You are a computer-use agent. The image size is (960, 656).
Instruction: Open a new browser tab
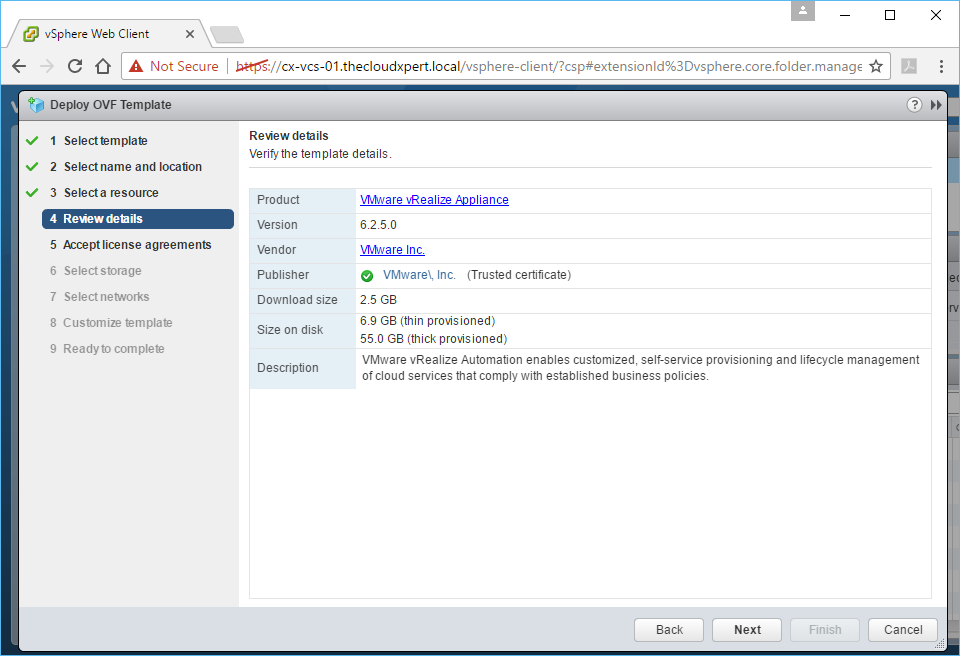pyautogui.click(x=227, y=35)
